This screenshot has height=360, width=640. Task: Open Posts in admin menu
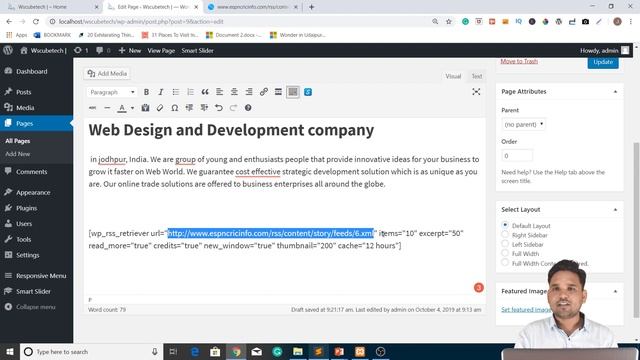point(24,92)
